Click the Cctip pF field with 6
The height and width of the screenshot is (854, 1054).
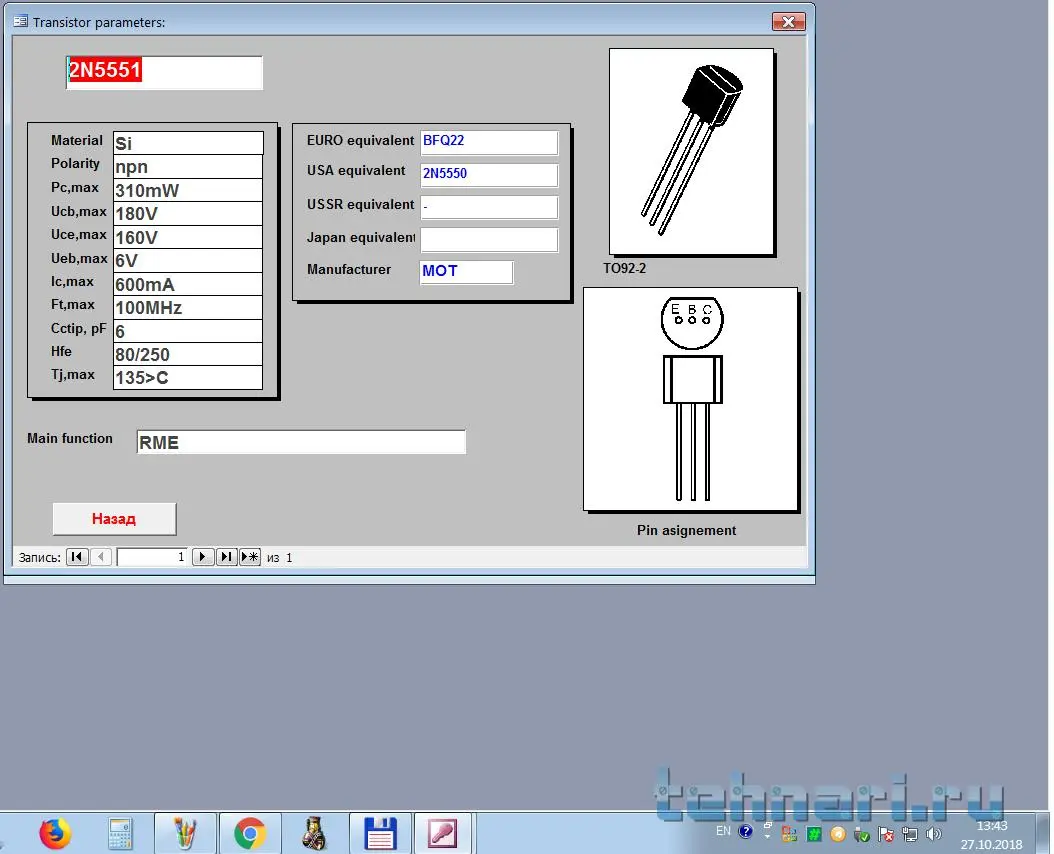(x=188, y=331)
